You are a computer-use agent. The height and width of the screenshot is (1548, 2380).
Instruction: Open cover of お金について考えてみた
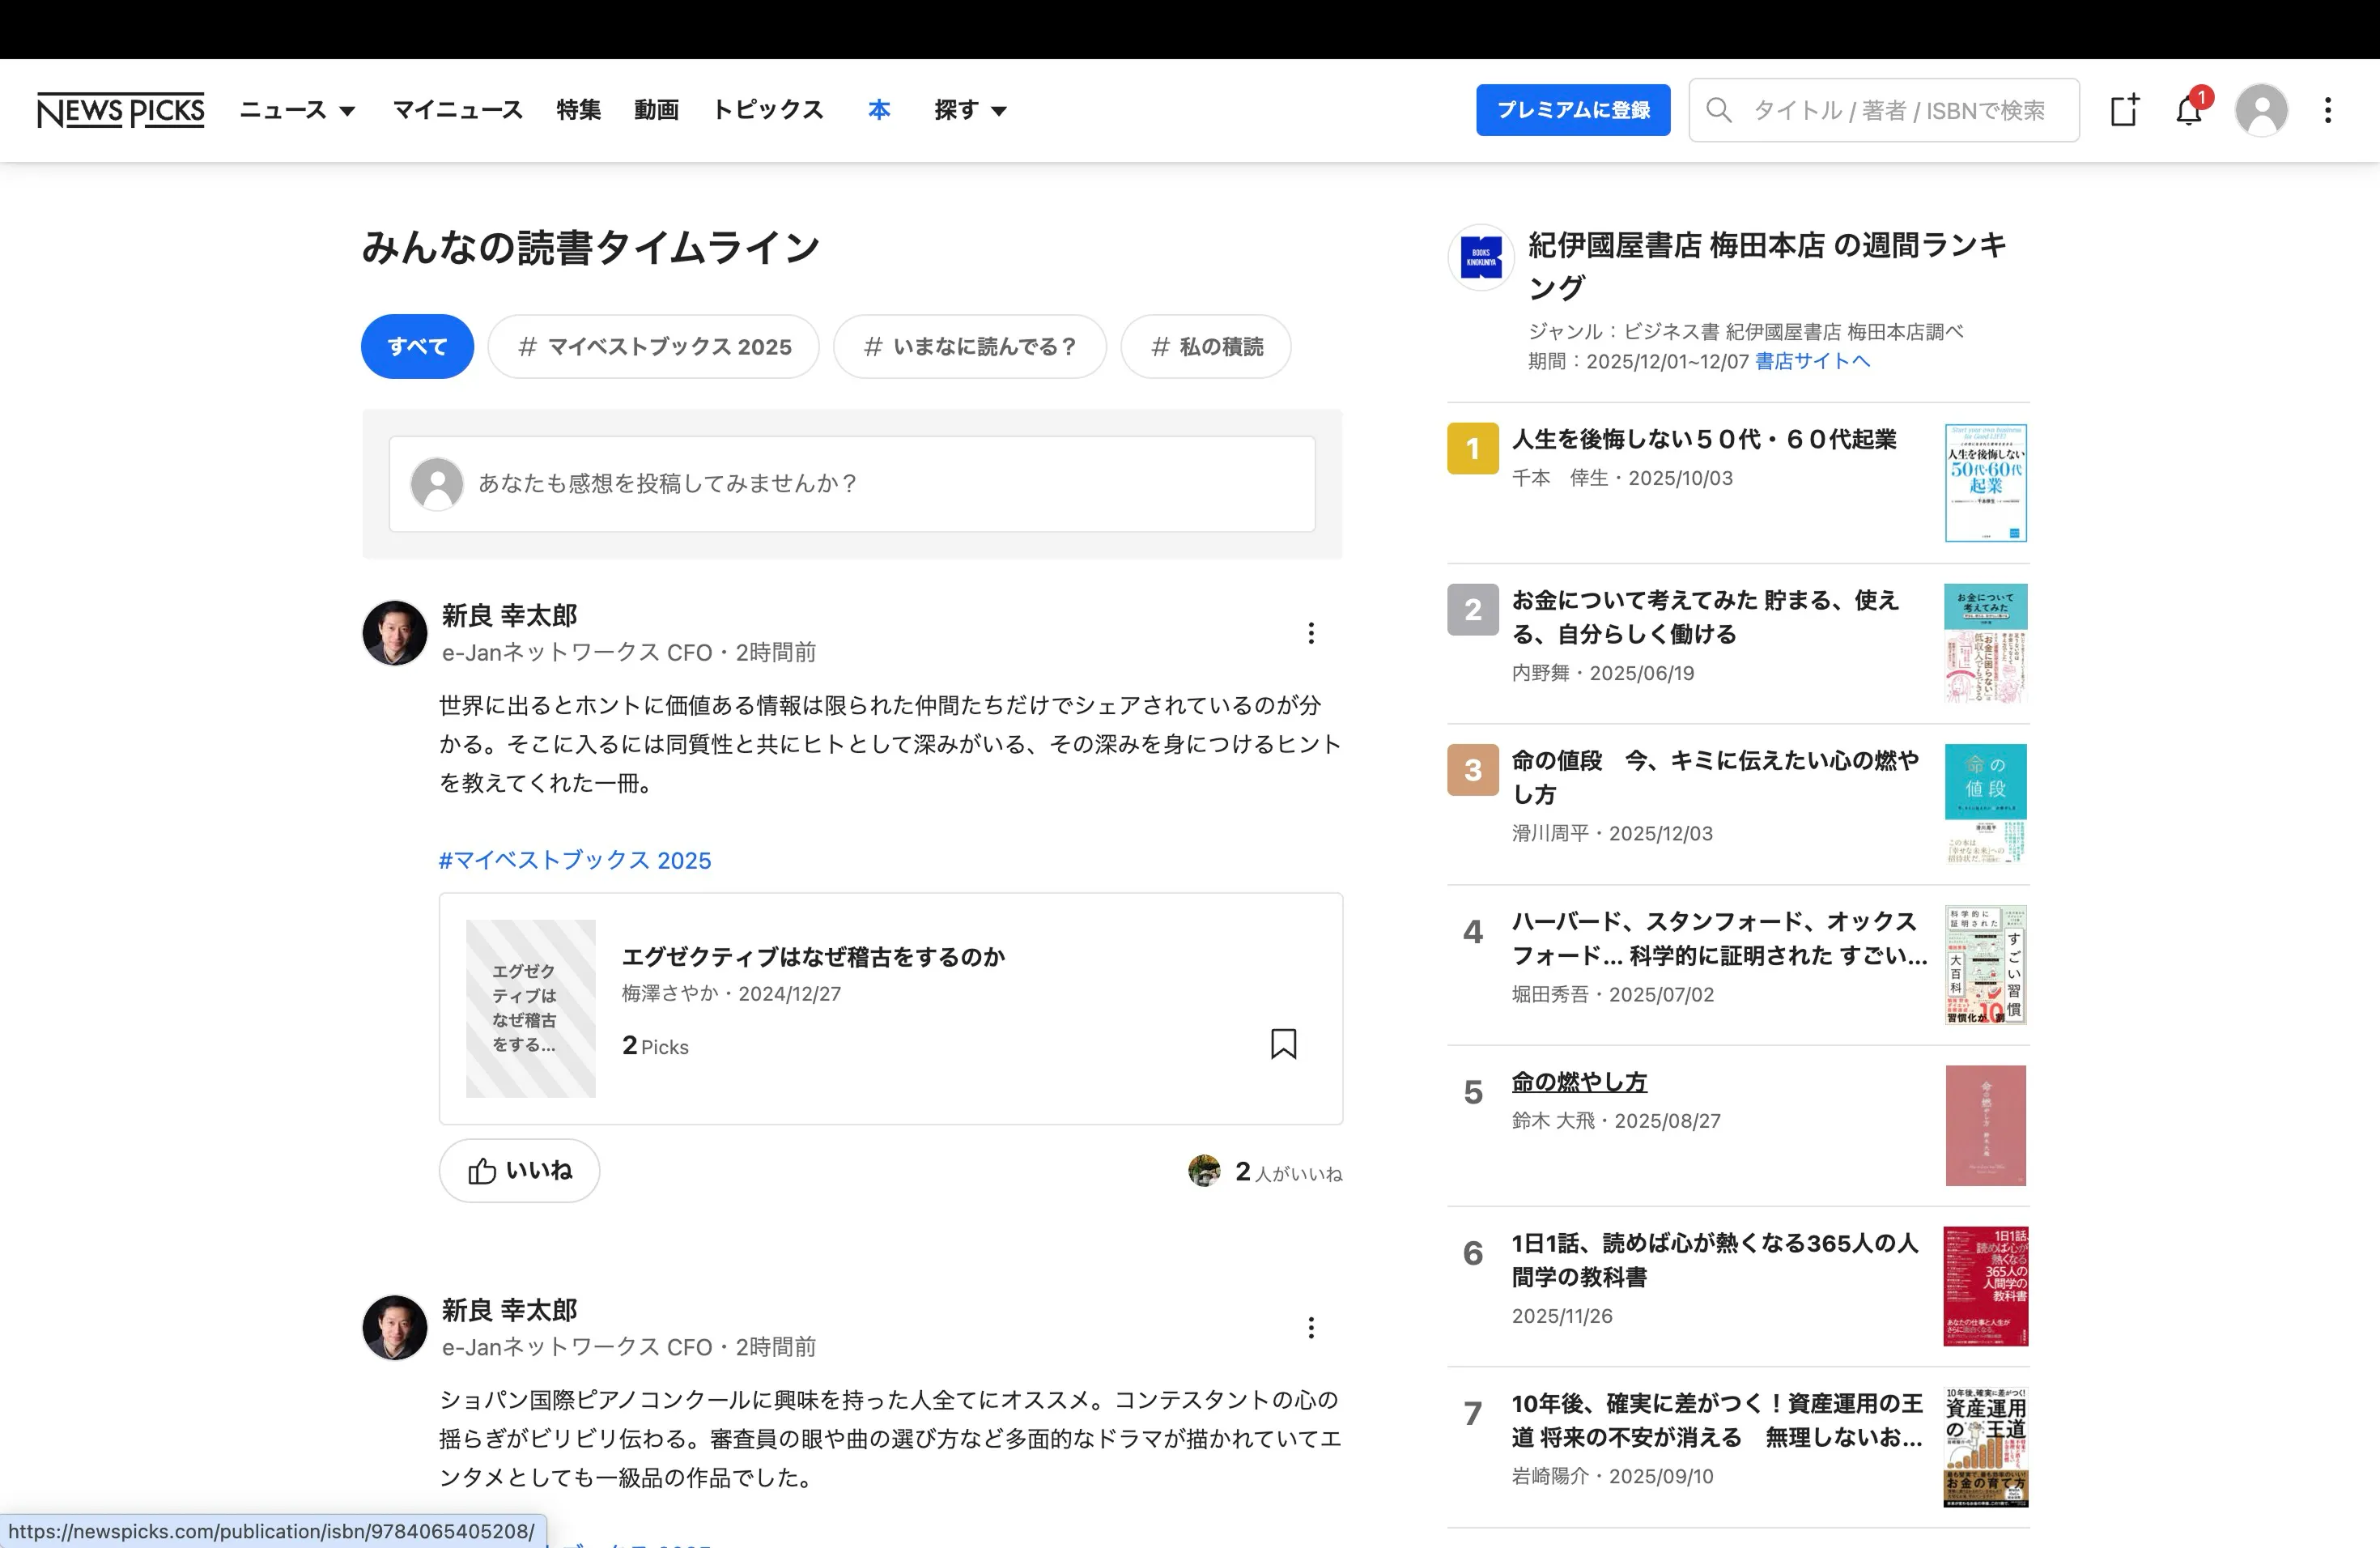click(1986, 644)
